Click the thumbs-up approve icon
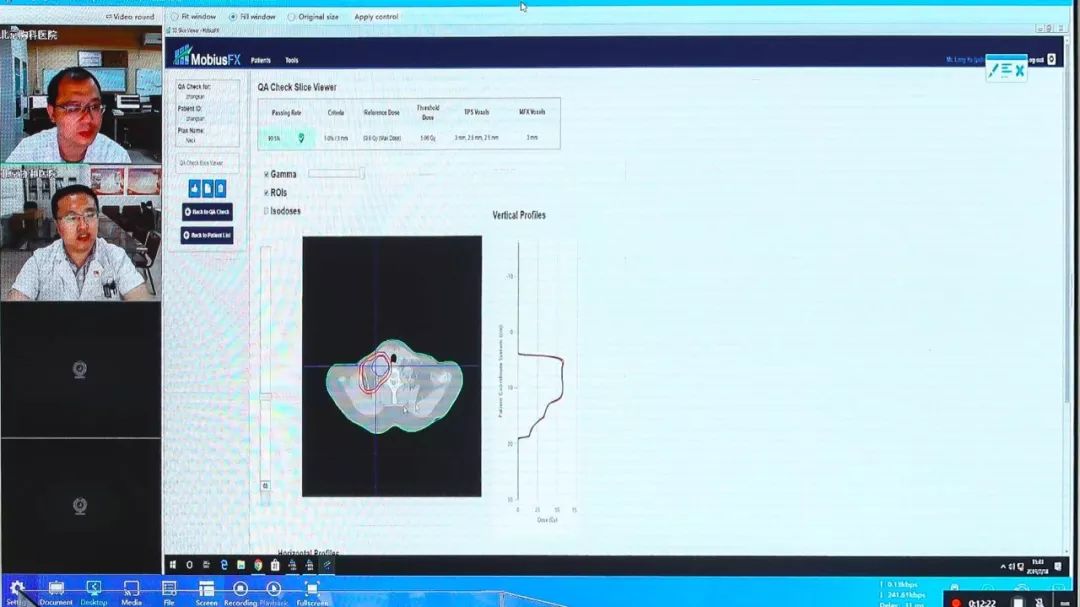1080x607 pixels. coord(194,188)
